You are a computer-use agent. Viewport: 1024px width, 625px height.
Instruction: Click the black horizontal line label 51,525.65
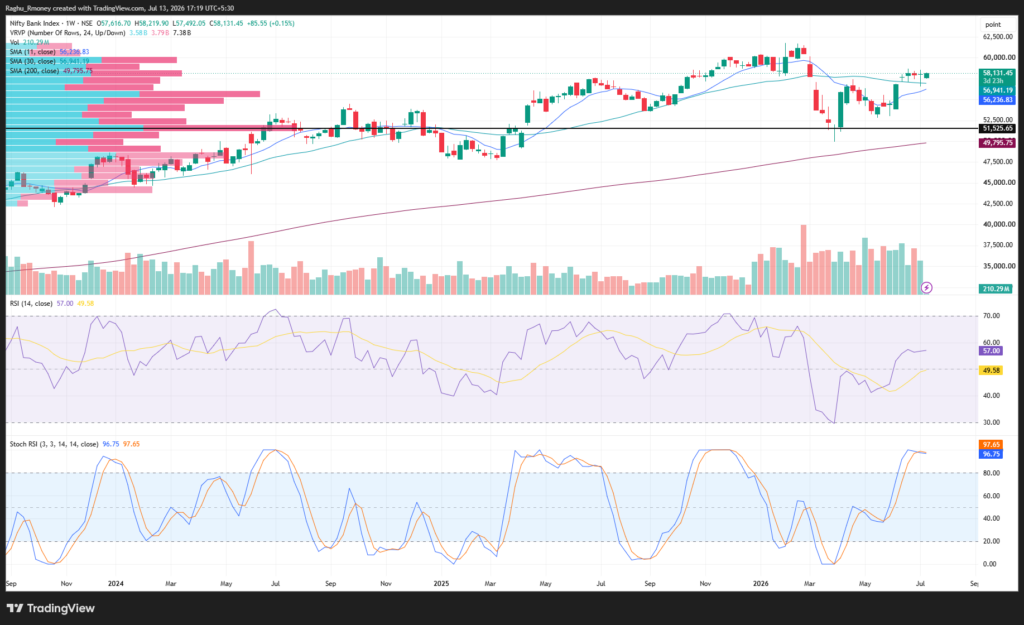[997, 129]
